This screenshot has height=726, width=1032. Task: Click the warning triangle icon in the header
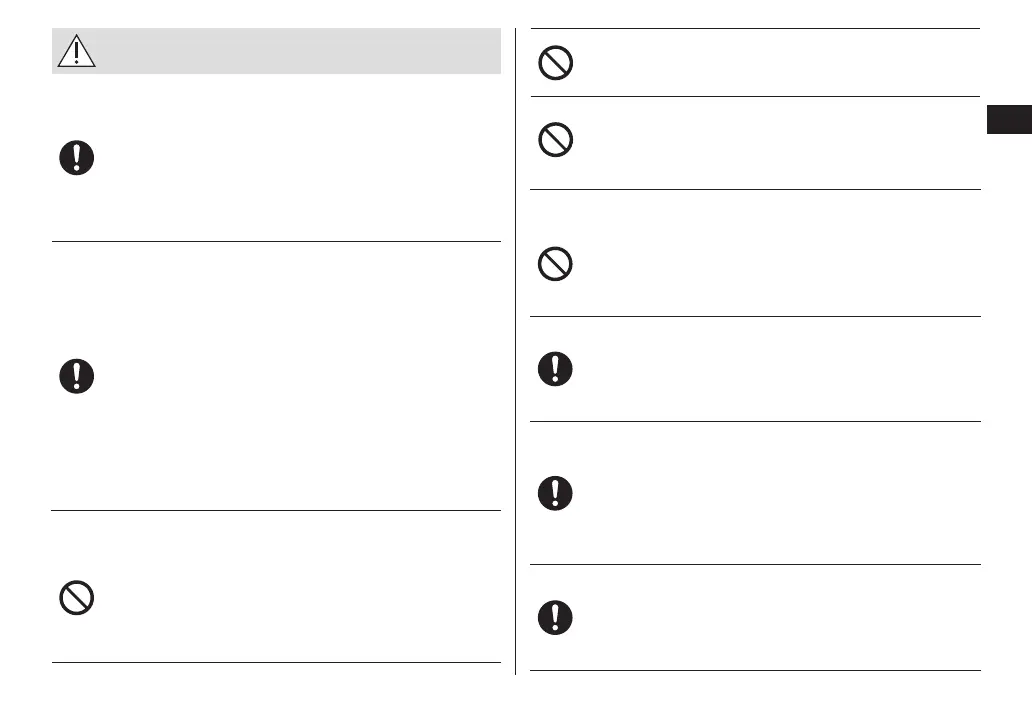[x=76, y=50]
